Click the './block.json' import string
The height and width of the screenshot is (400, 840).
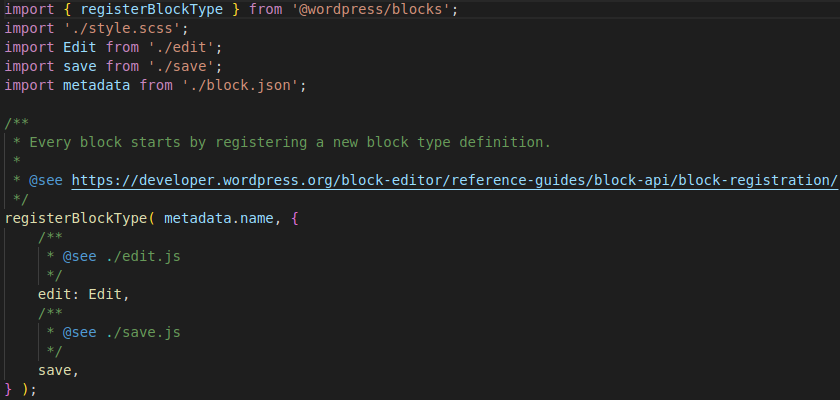tap(240, 85)
